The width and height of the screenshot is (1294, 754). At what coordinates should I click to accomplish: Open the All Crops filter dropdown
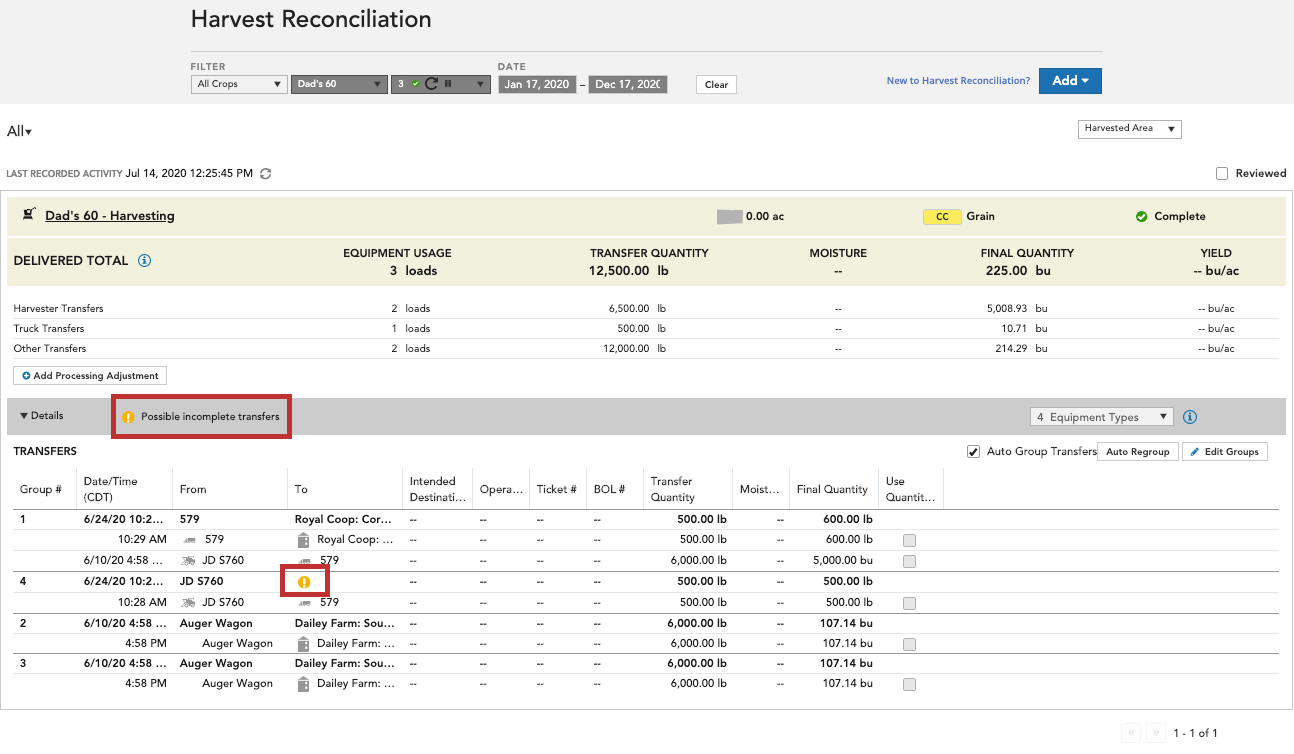coord(239,84)
